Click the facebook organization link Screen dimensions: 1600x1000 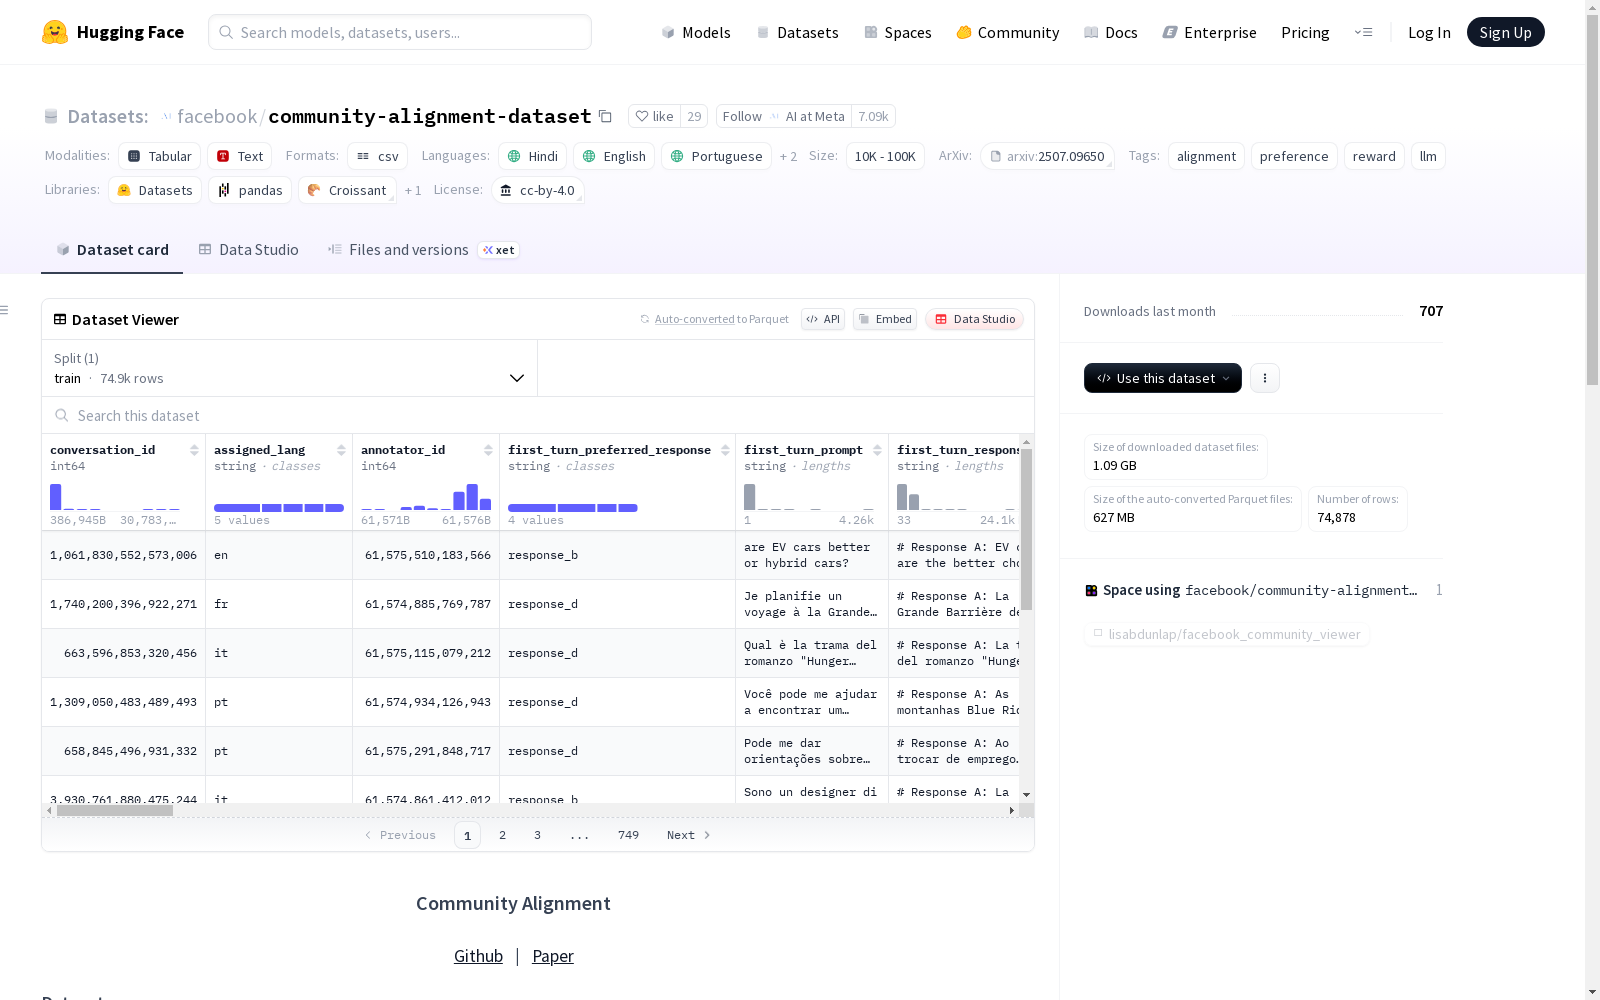[x=217, y=116]
